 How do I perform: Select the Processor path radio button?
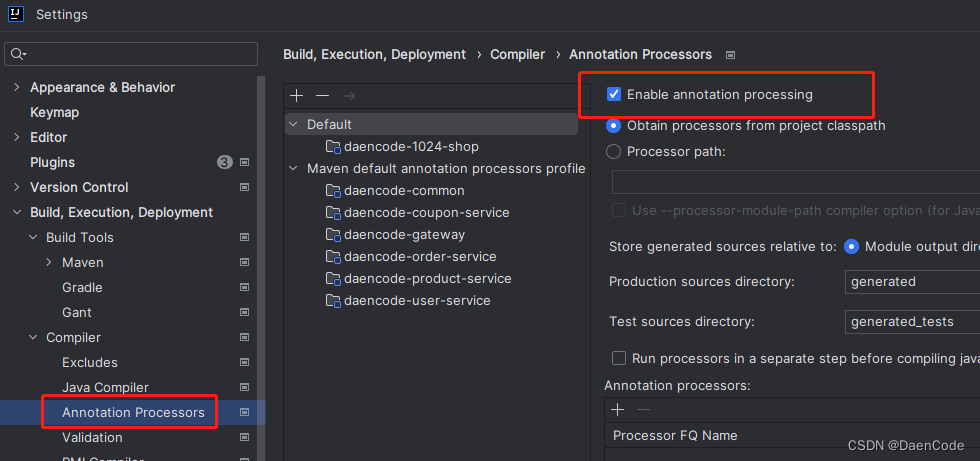coord(614,151)
